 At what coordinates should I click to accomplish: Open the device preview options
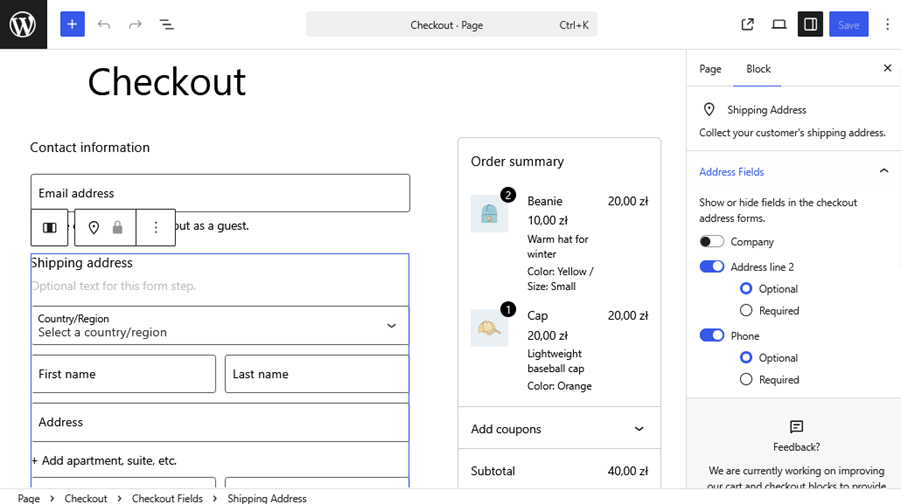click(779, 24)
